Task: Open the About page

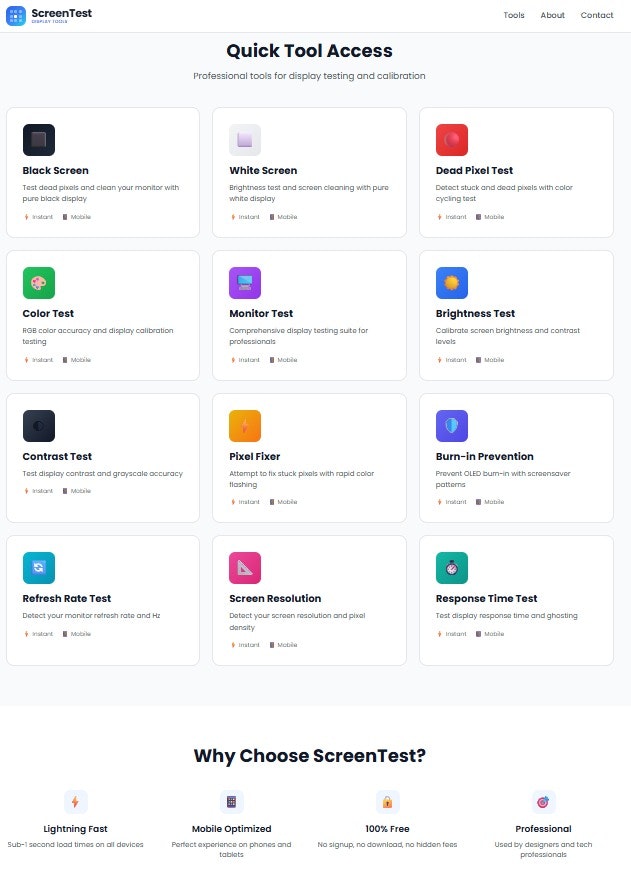Action: point(552,15)
